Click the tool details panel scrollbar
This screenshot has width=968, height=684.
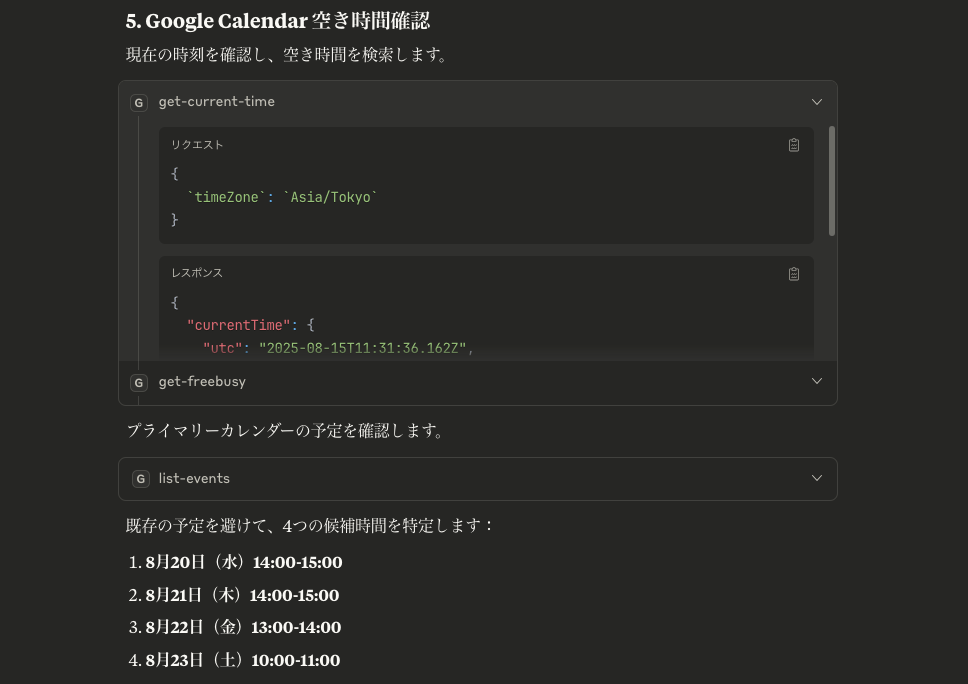pyautogui.click(x=832, y=181)
